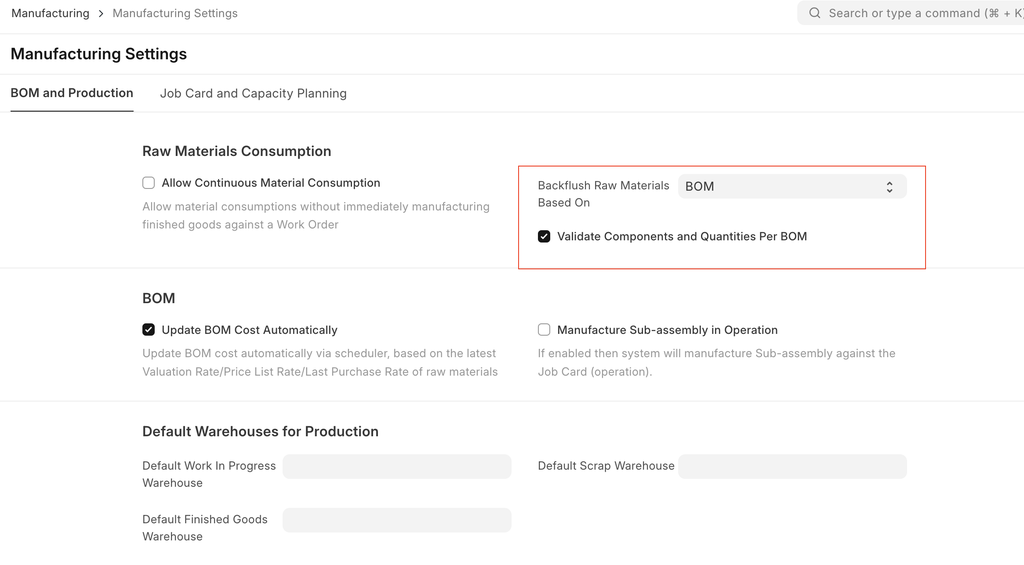Click the search magnifier icon
This screenshot has height=565, width=1024.
pos(815,13)
